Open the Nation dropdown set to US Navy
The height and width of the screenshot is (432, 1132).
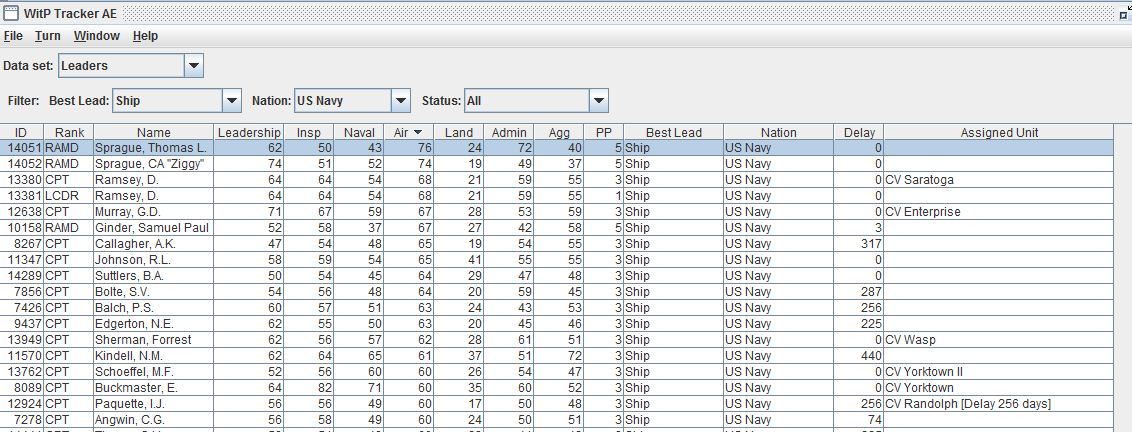pyautogui.click(x=400, y=101)
